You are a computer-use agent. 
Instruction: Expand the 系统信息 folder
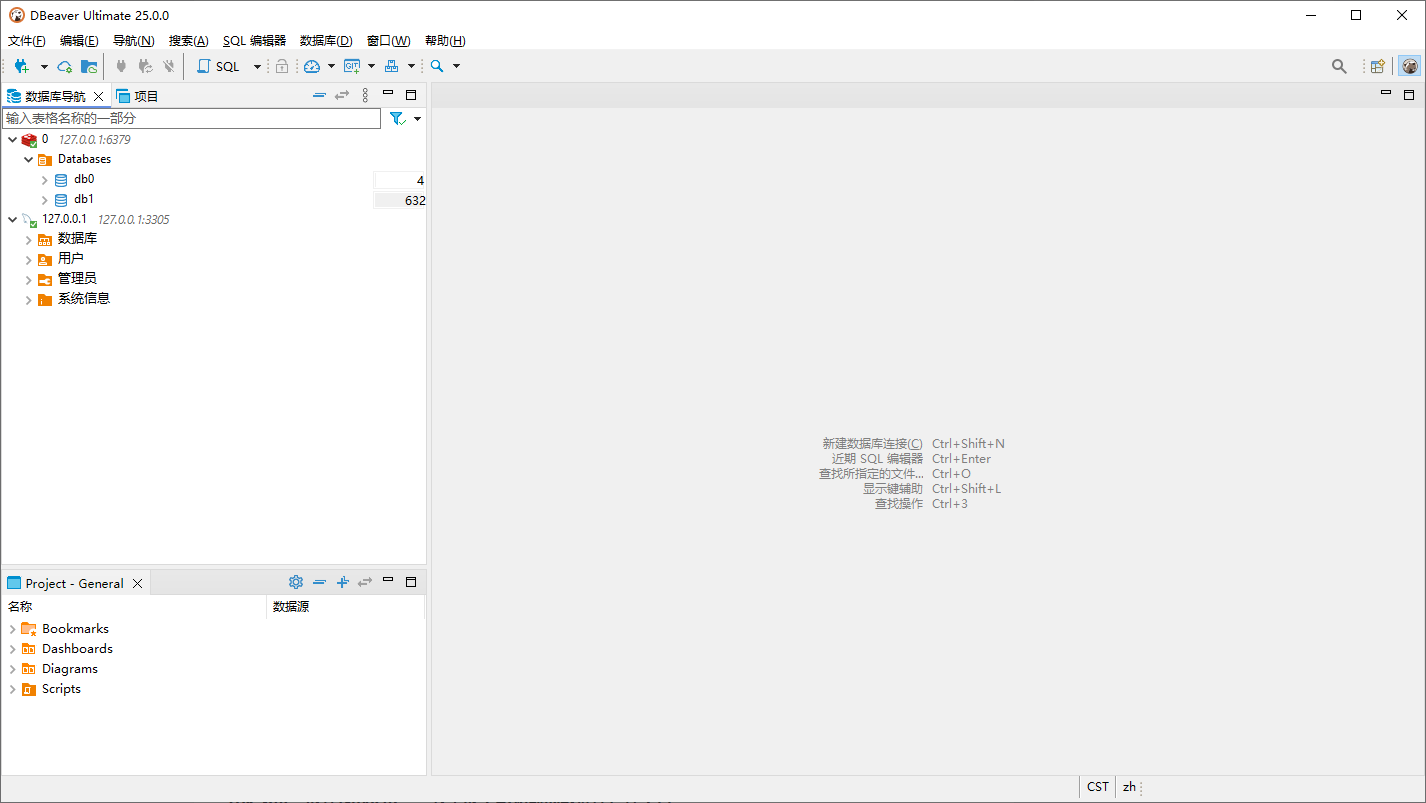[28, 300]
